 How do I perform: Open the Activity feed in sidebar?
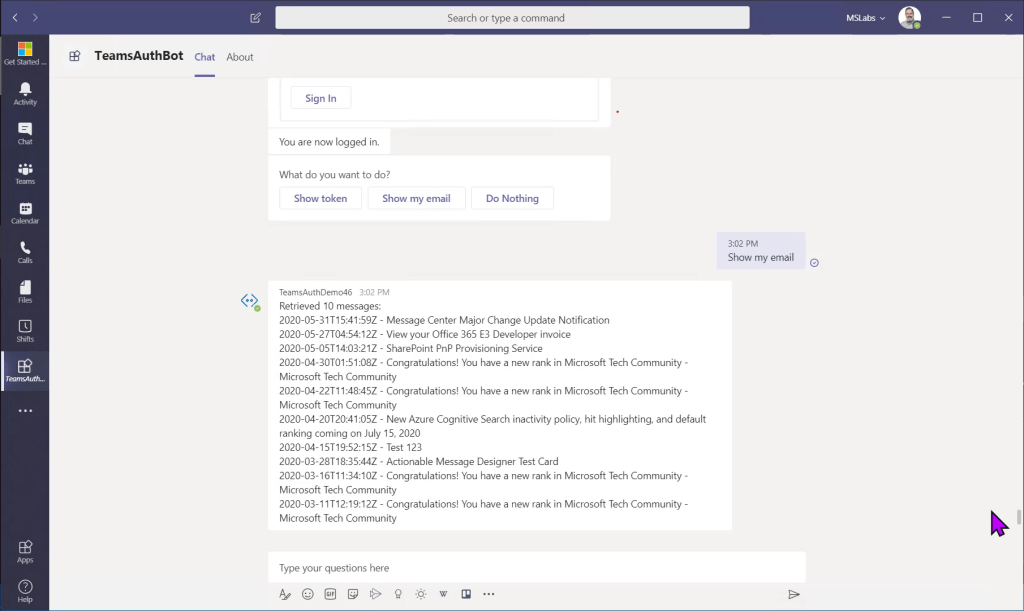point(25,93)
